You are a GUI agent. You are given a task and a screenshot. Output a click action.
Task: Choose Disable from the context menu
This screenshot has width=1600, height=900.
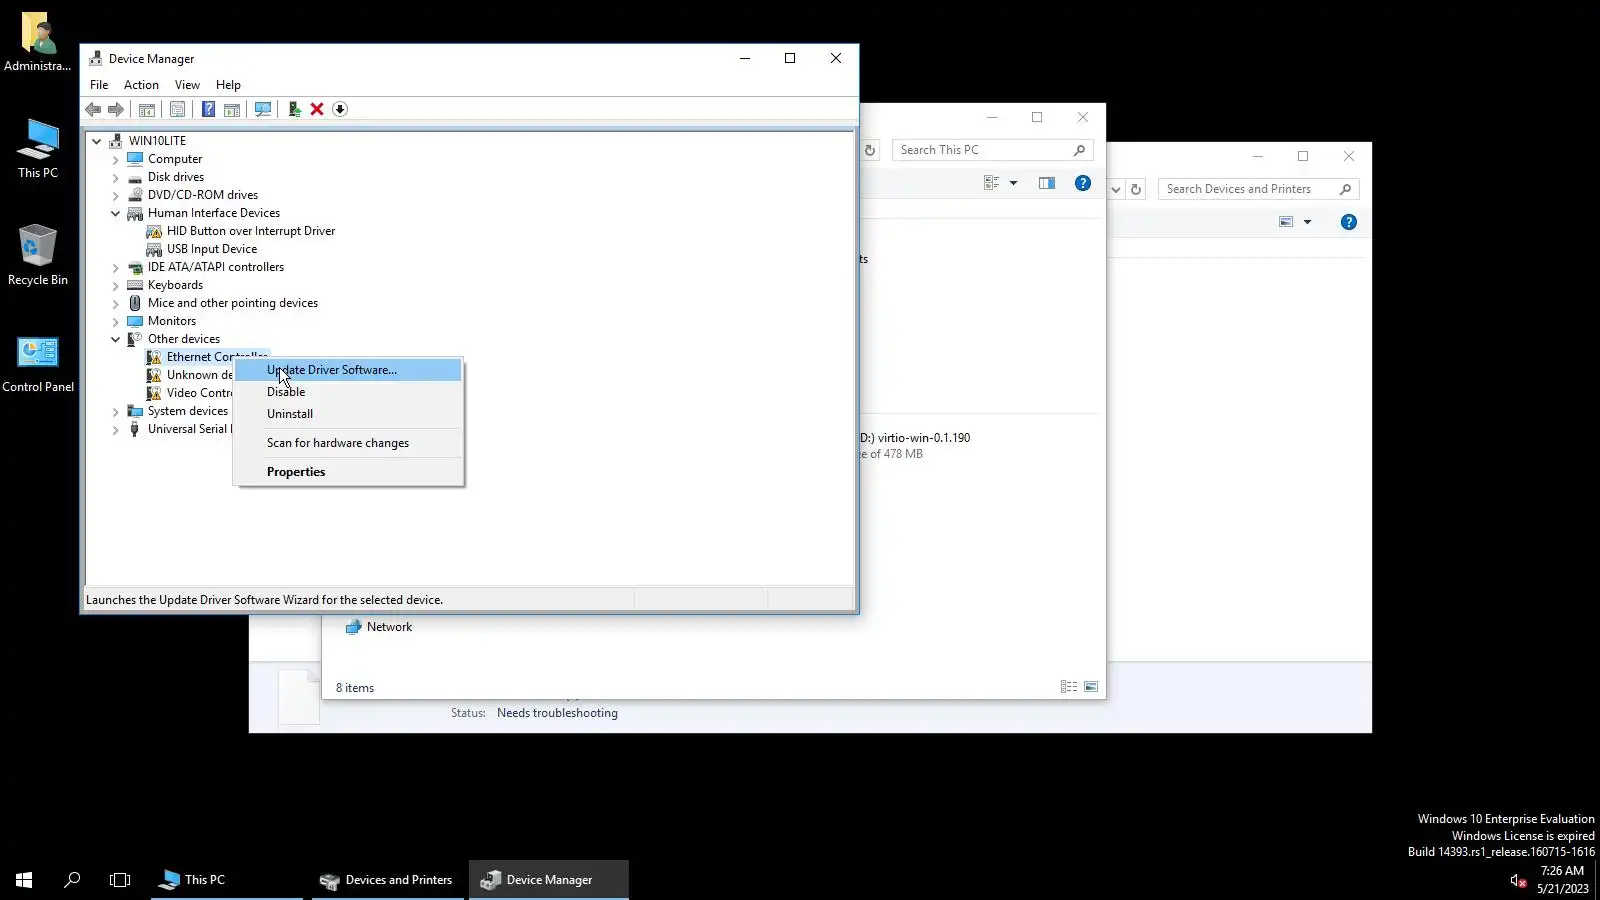[348, 392]
